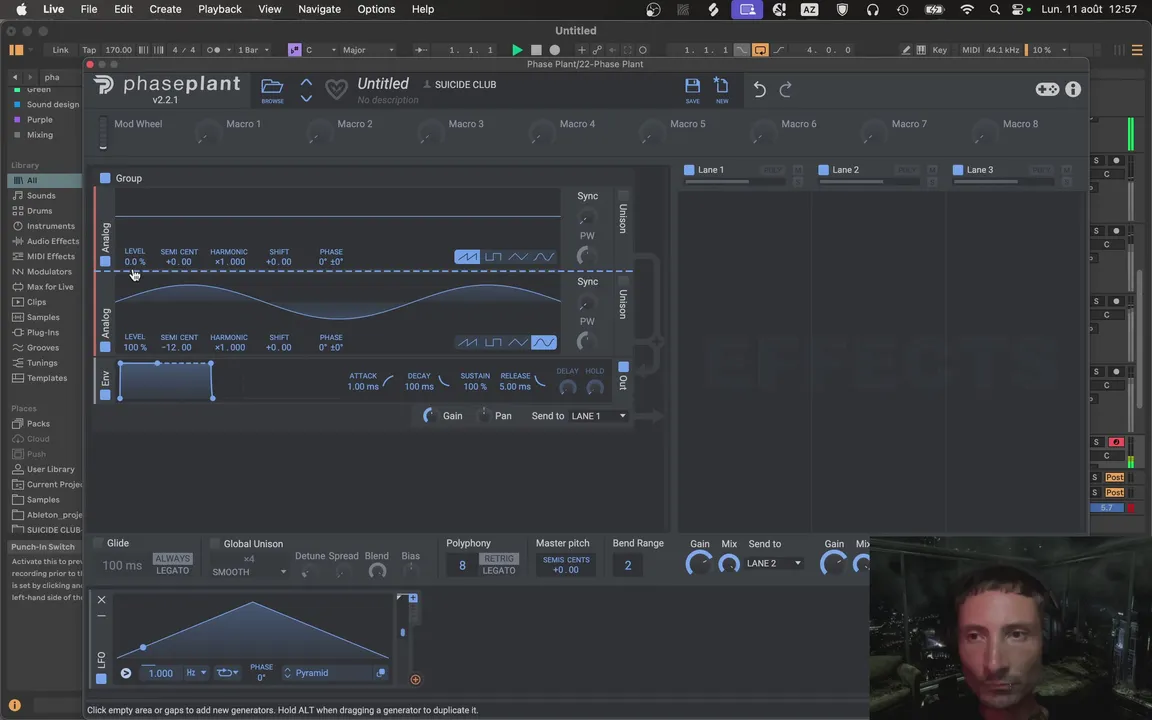The image size is (1152, 720).
Task: Click the game controller icon in Phase Plant
Action: coord(1047,89)
